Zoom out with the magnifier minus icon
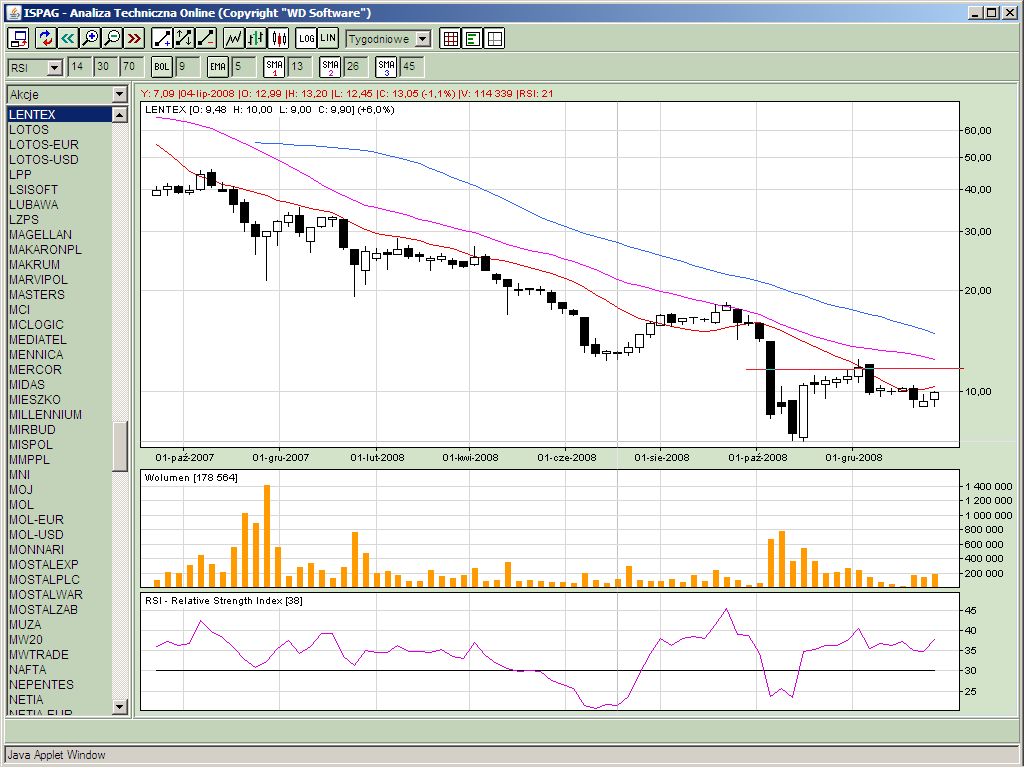This screenshot has width=1024, height=768. click(112, 38)
